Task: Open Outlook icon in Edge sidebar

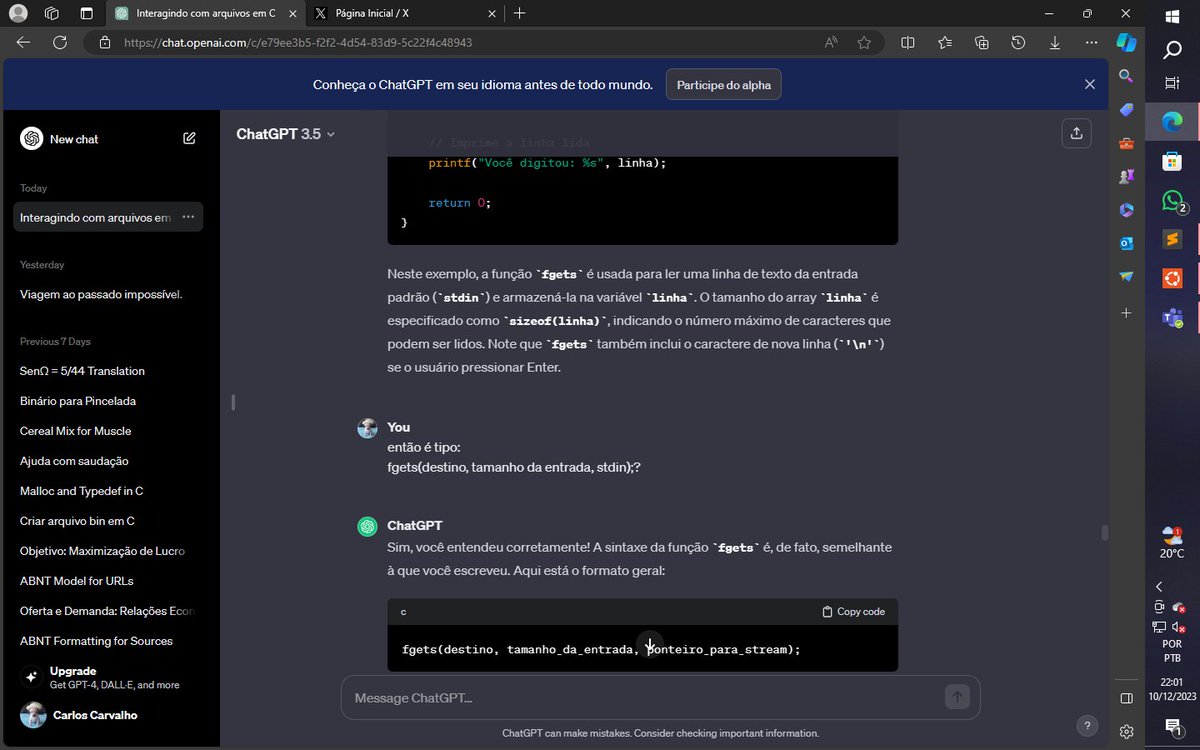Action: 1126,243
